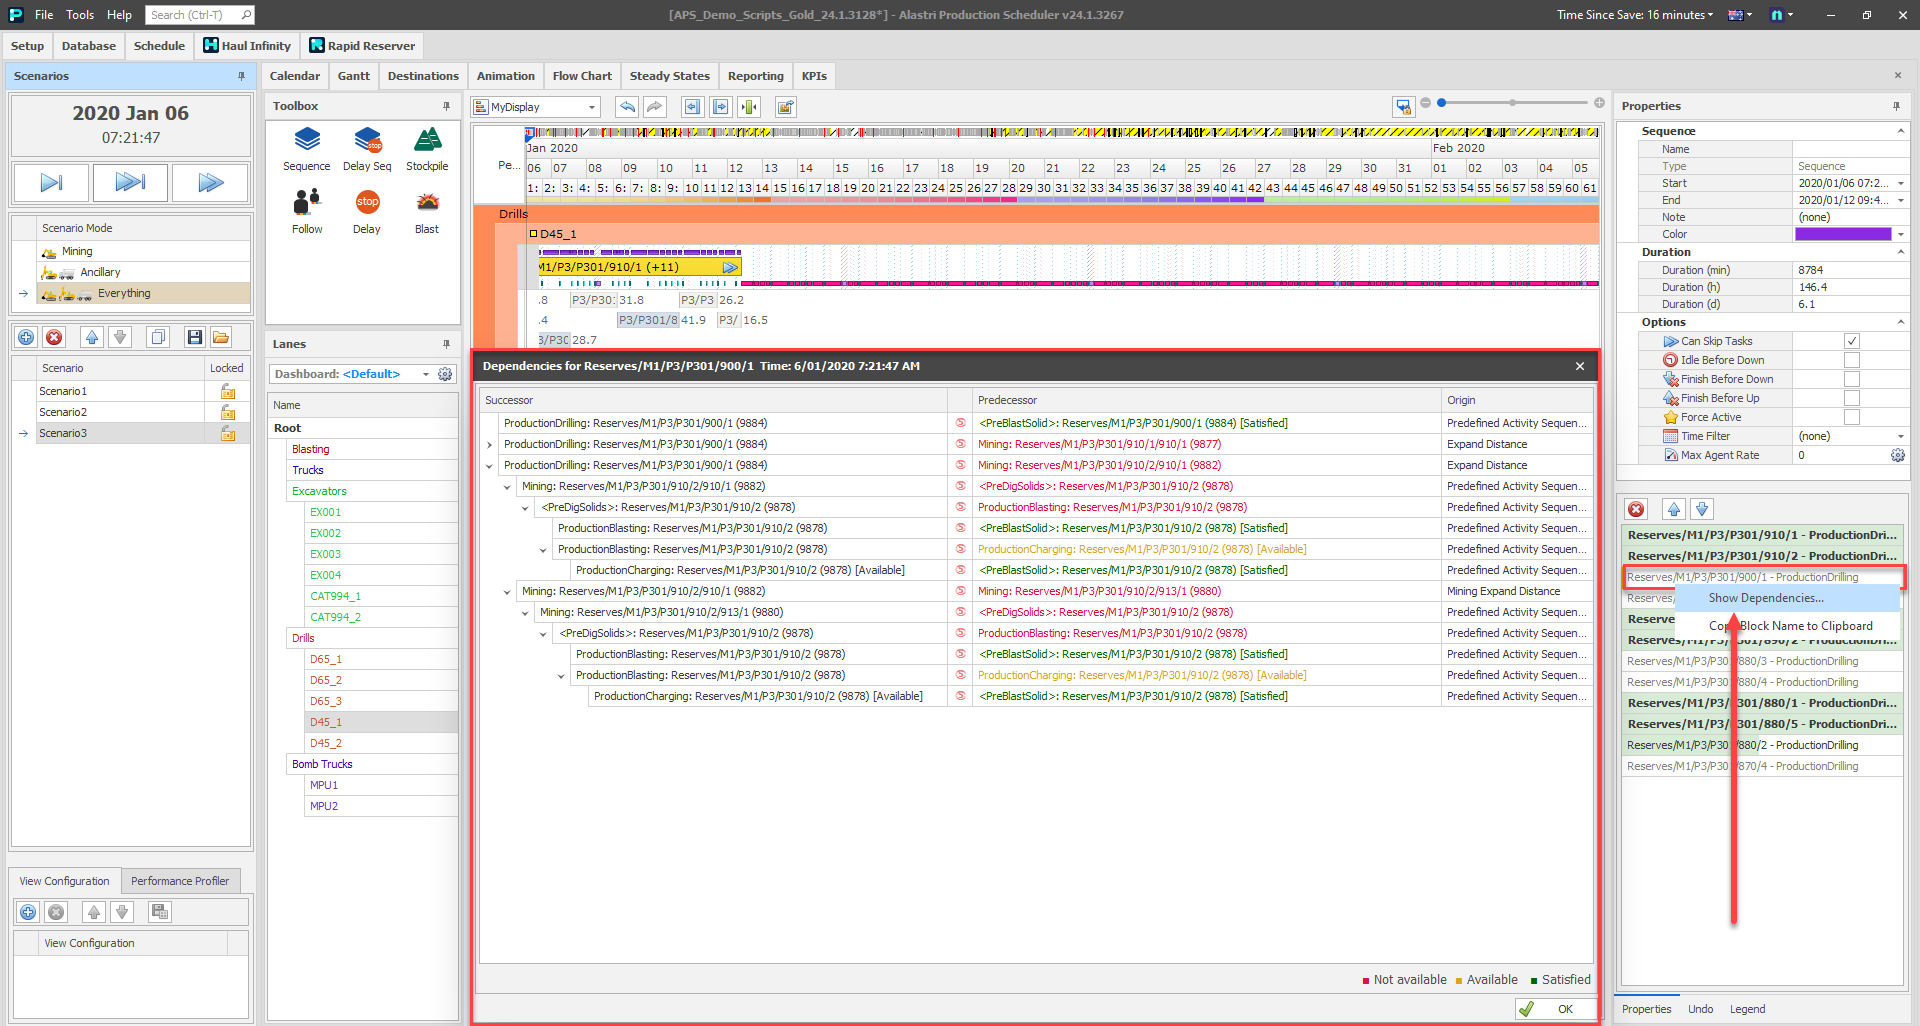1920x1026 pixels.
Task: Enable the Idle Before Down checkbox
Action: coord(1851,360)
